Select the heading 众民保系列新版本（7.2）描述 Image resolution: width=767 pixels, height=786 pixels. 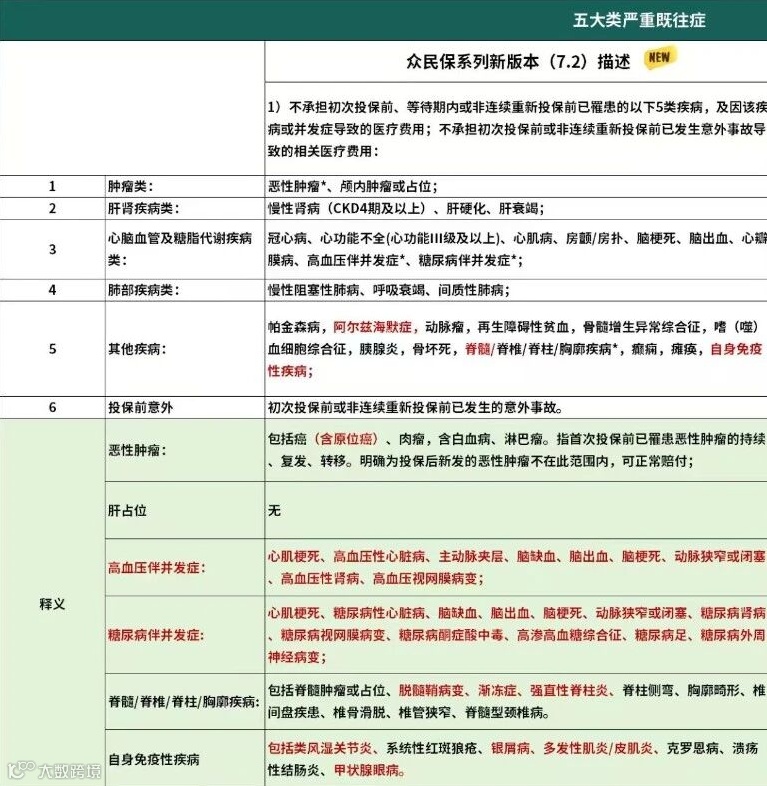coord(518,62)
